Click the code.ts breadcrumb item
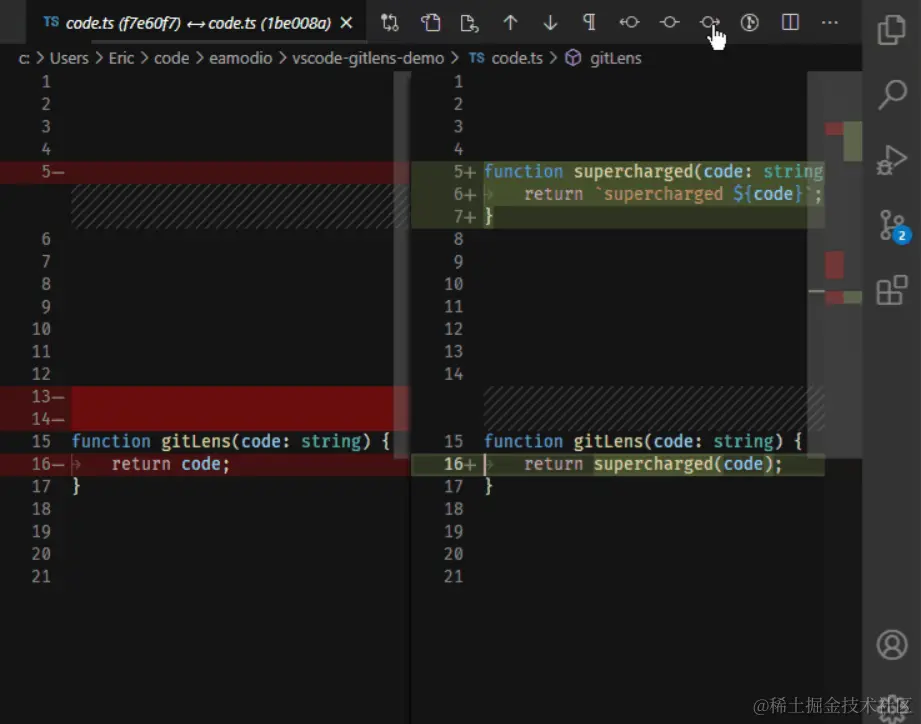This screenshot has height=724, width=921. point(517,58)
